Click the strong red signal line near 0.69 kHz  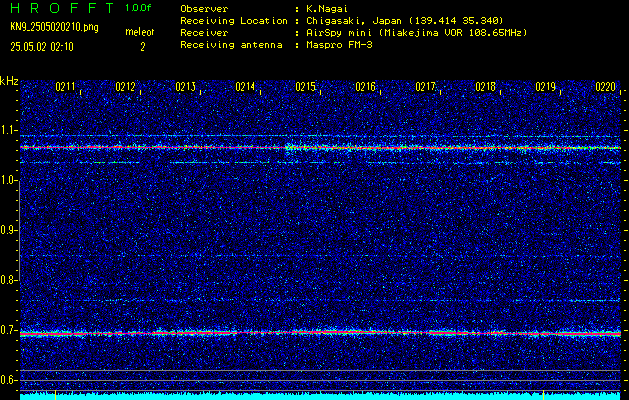pyautogui.click(x=320, y=333)
